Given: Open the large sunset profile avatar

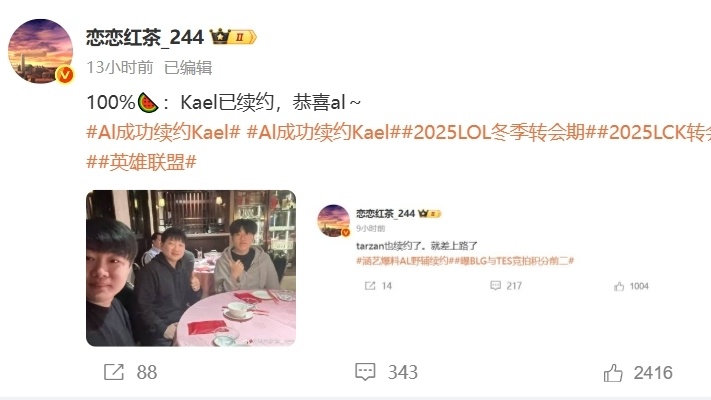Looking at the screenshot, I should click(x=40, y=51).
